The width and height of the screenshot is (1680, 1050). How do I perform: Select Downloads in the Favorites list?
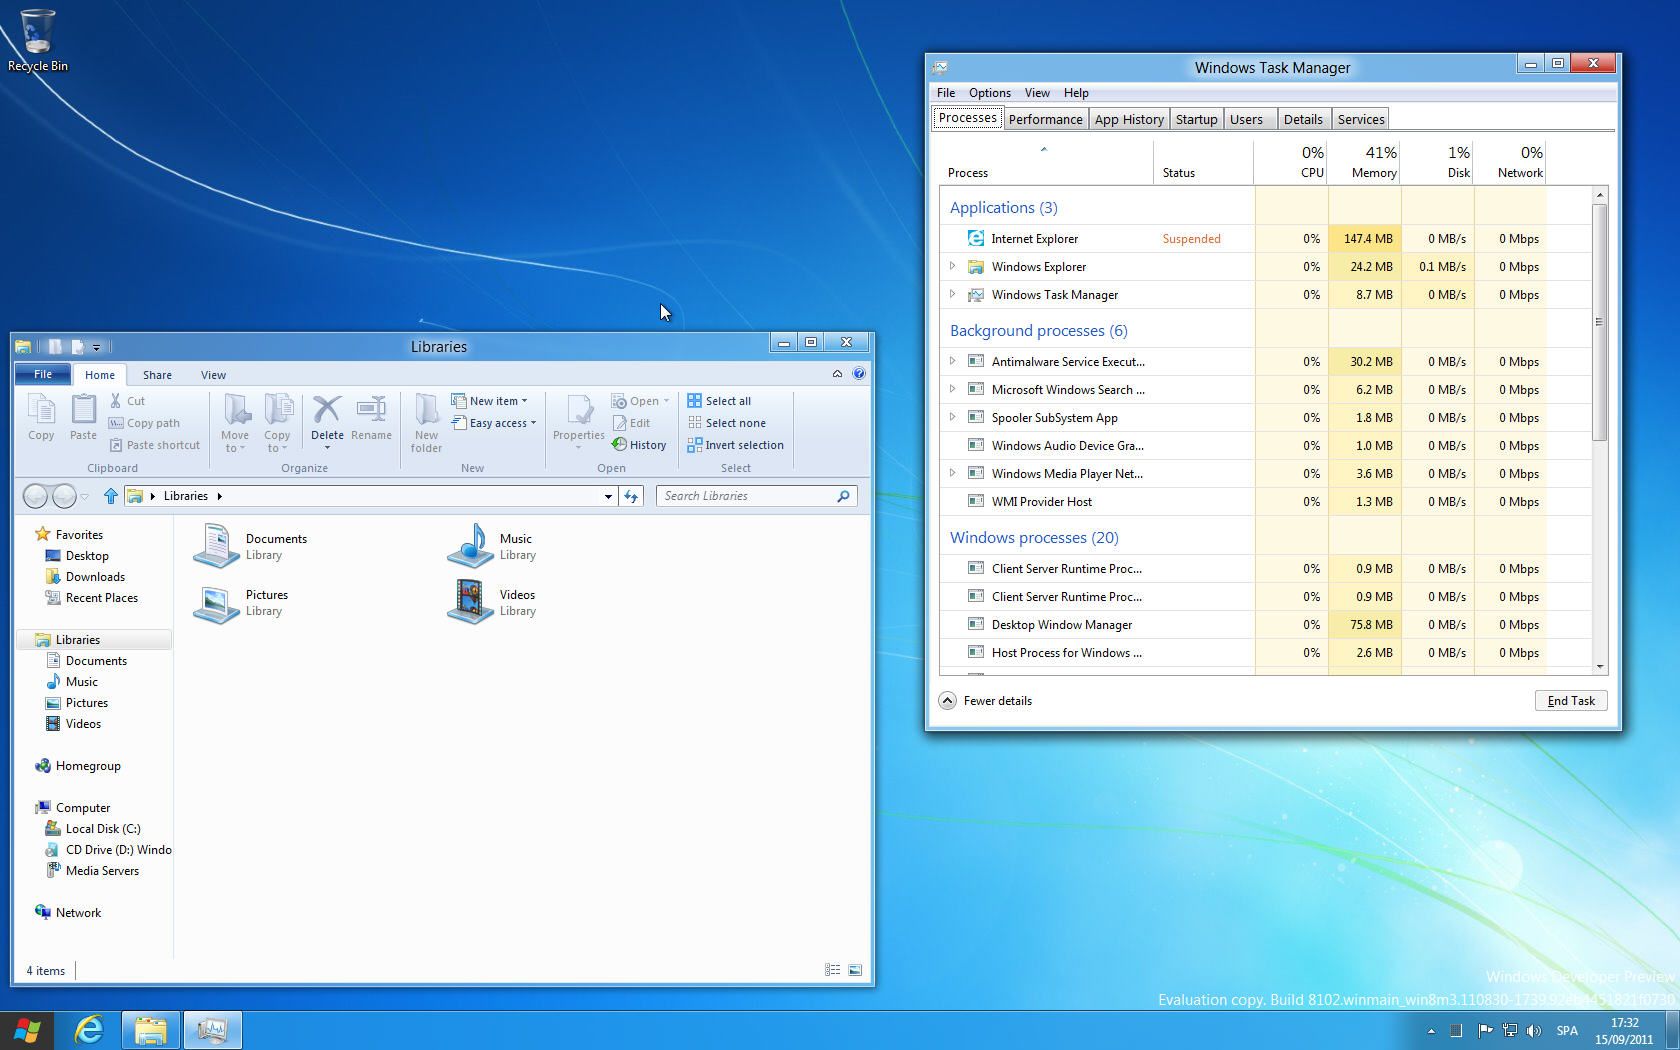tap(95, 577)
